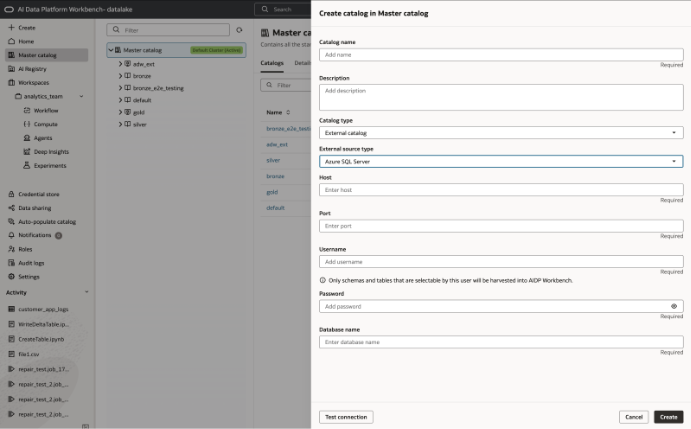
Task: Open customer_app_logs activity icon
Action: point(11,309)
